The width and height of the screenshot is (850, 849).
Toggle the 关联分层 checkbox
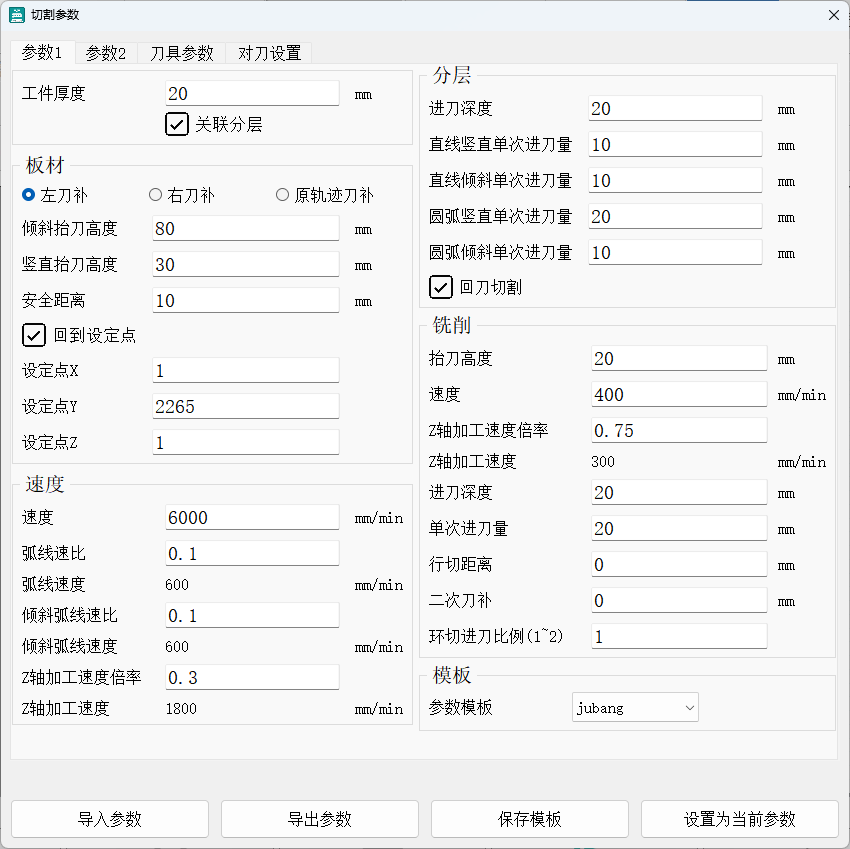tap(177, 124)
